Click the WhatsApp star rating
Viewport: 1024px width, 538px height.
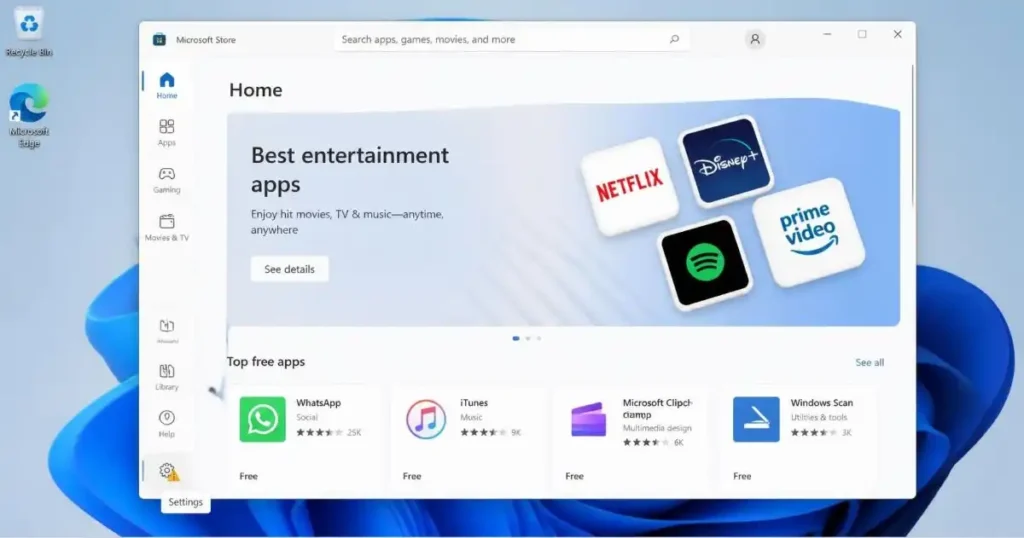tap(319, 432)
